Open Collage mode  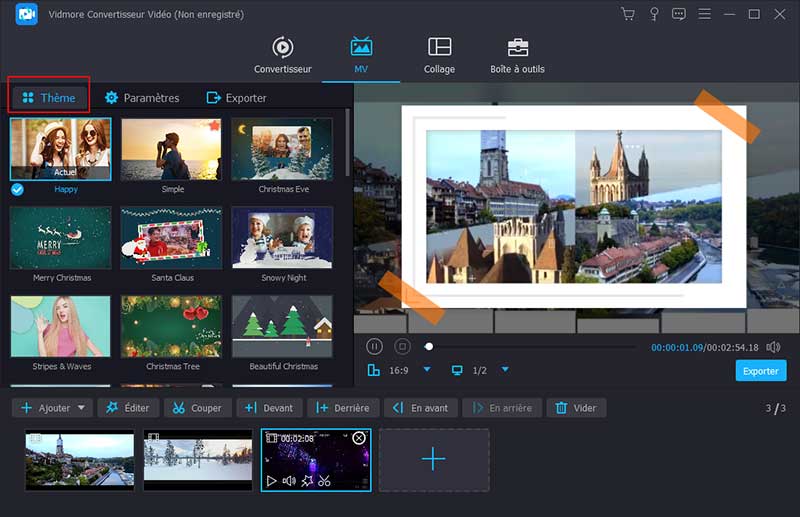pyautogui.click(x=439, y=56)
